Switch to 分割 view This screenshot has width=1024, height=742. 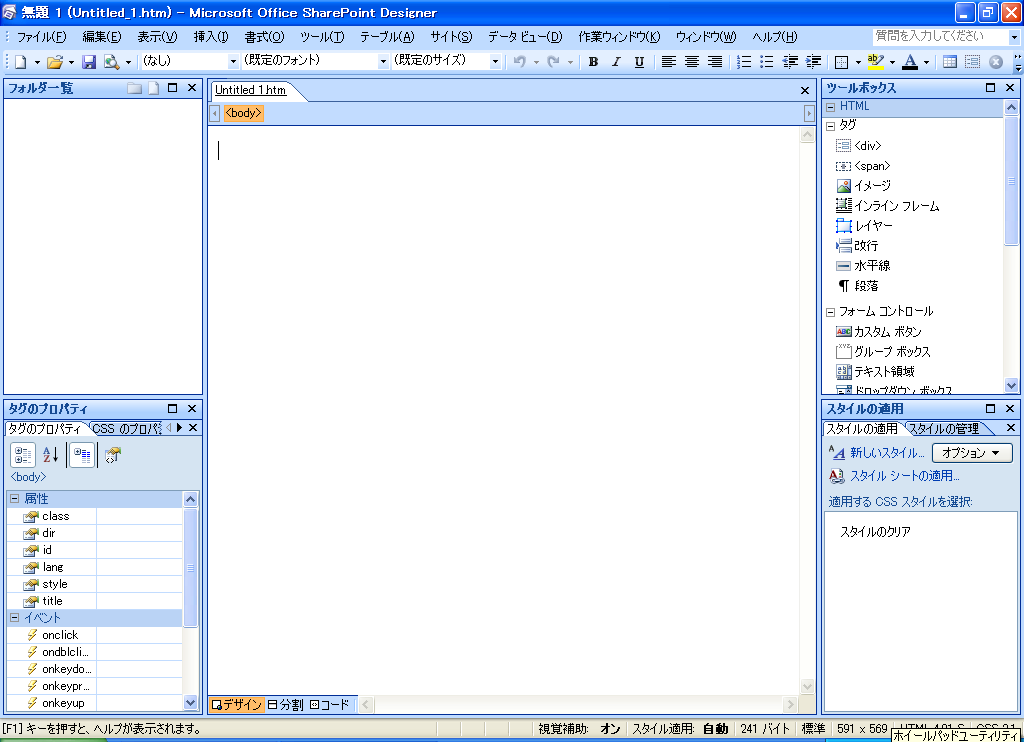285,705
